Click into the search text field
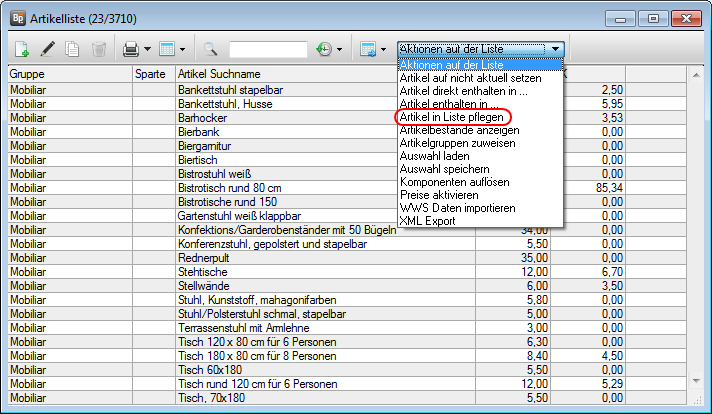 [268, 48]
